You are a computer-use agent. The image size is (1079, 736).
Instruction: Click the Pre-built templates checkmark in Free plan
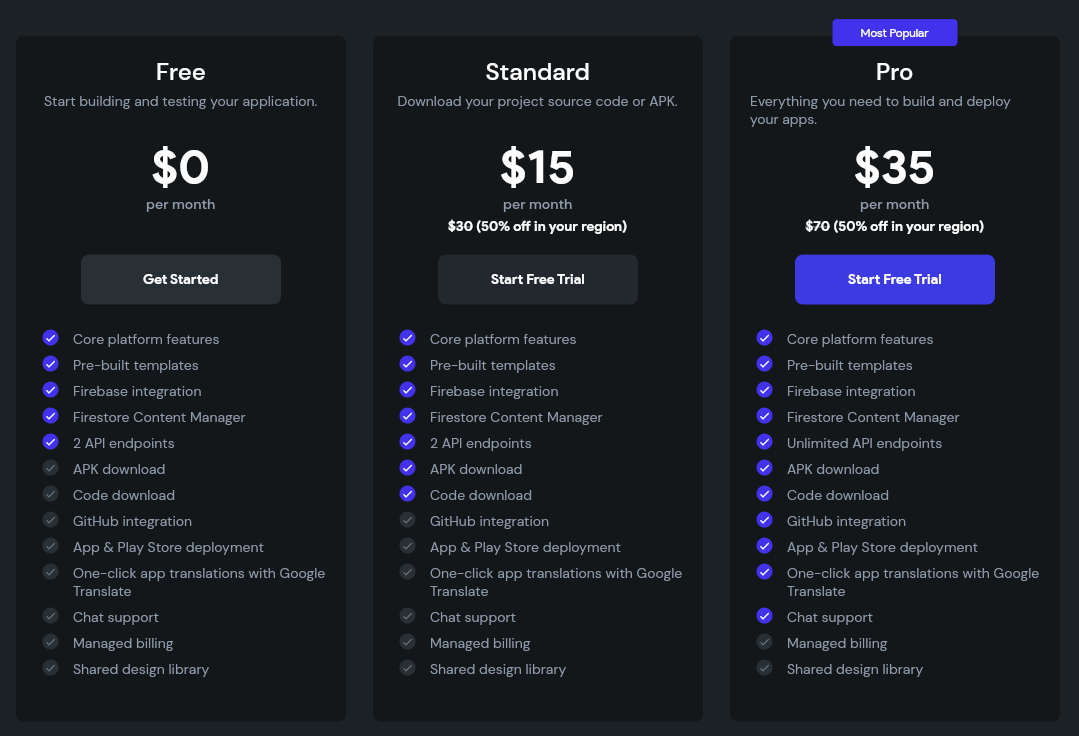[x=51, y=364]
